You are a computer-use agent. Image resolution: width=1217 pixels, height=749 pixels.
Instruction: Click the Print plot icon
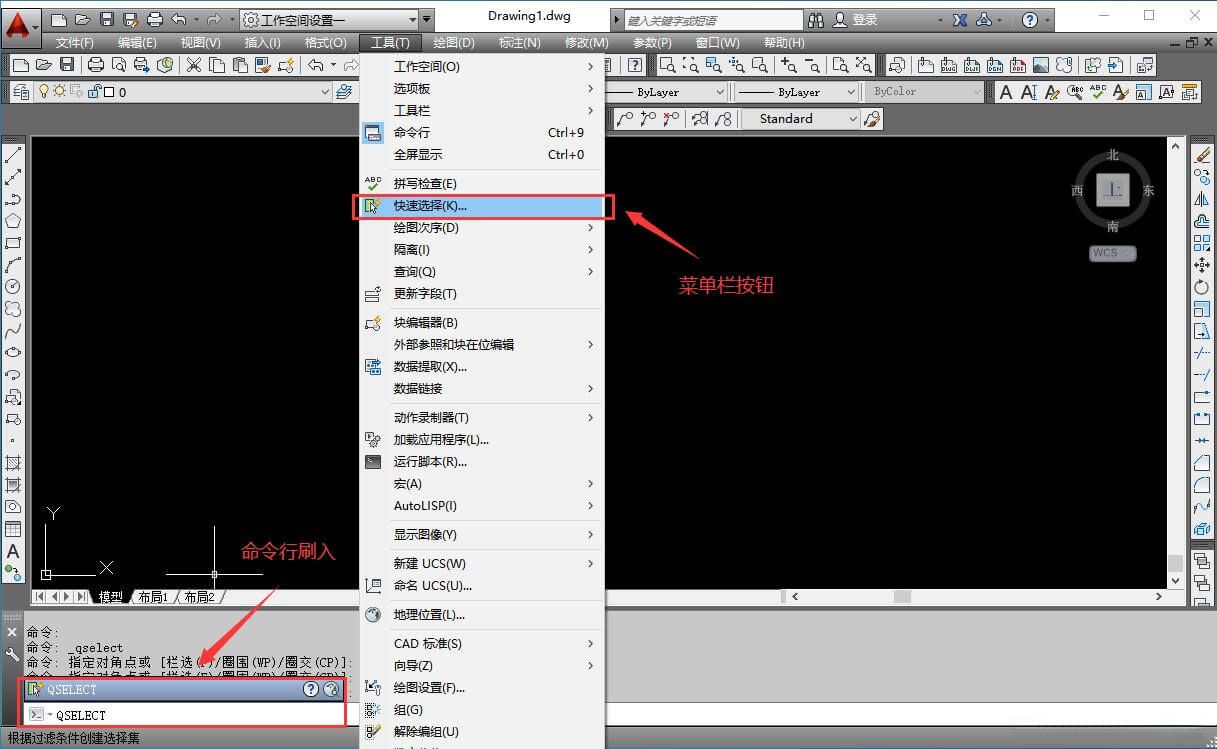(x=95, y=65)
